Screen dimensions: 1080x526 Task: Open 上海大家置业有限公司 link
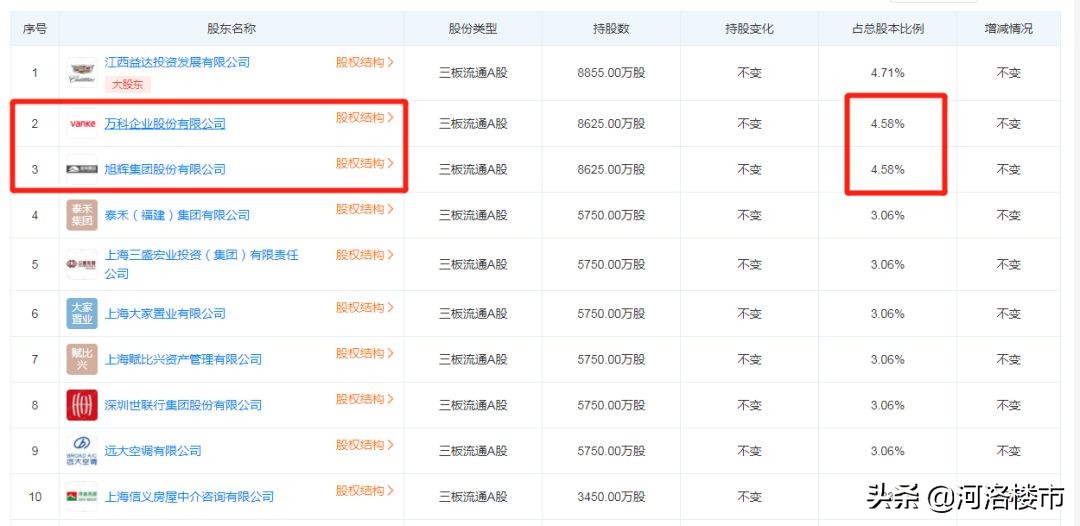click(x=165, y=313)
